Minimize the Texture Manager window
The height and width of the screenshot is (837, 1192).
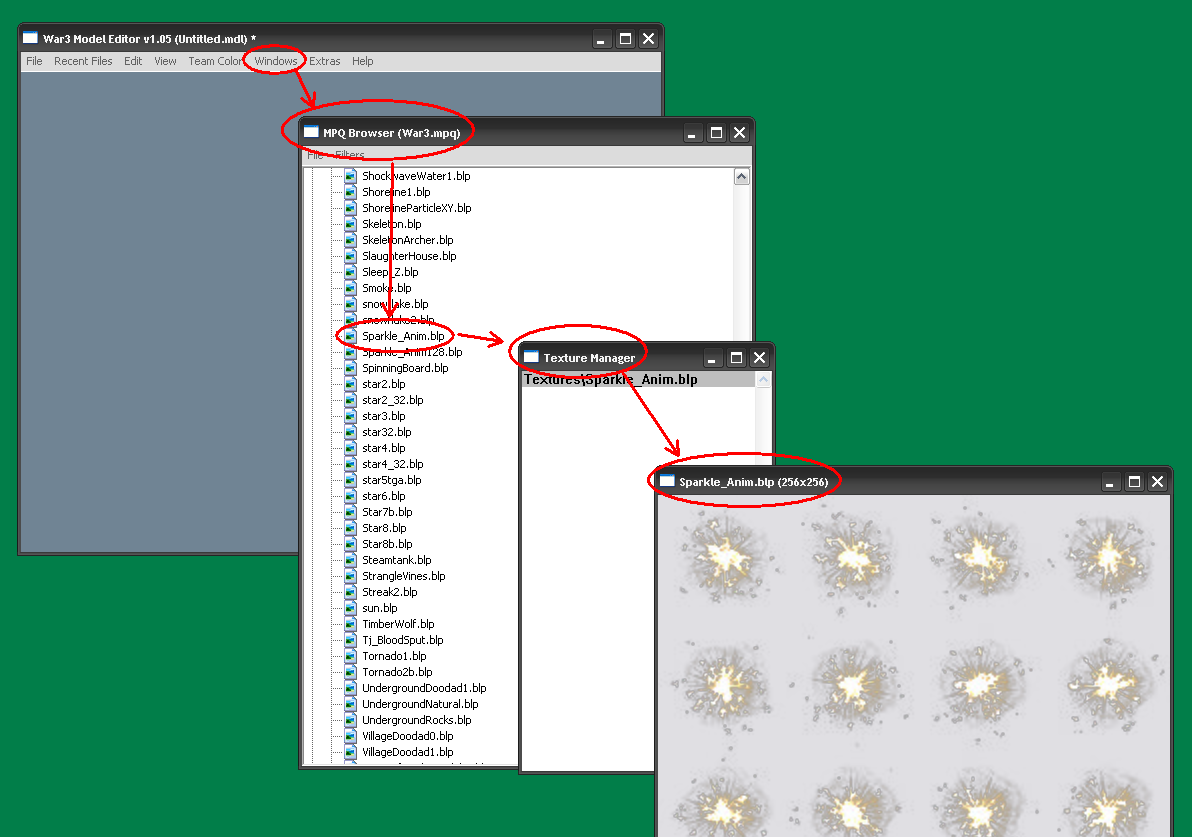tap(712, 358)
